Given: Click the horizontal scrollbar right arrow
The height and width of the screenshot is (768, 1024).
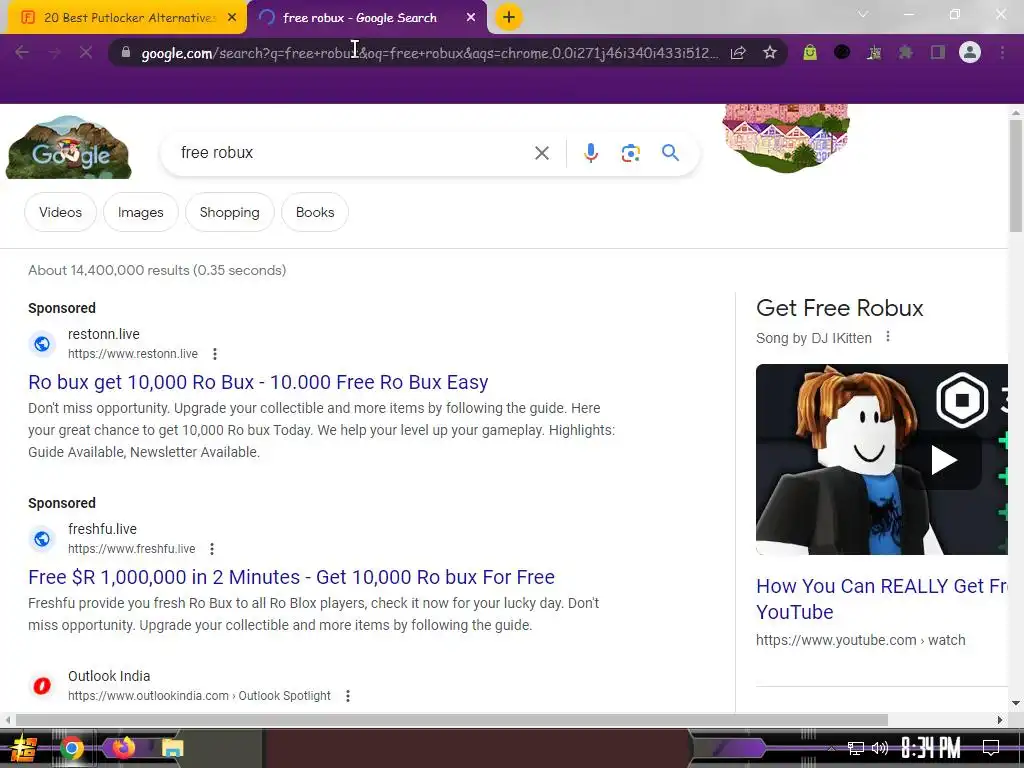Looking at the screenshot, I should click(1000, 720).
